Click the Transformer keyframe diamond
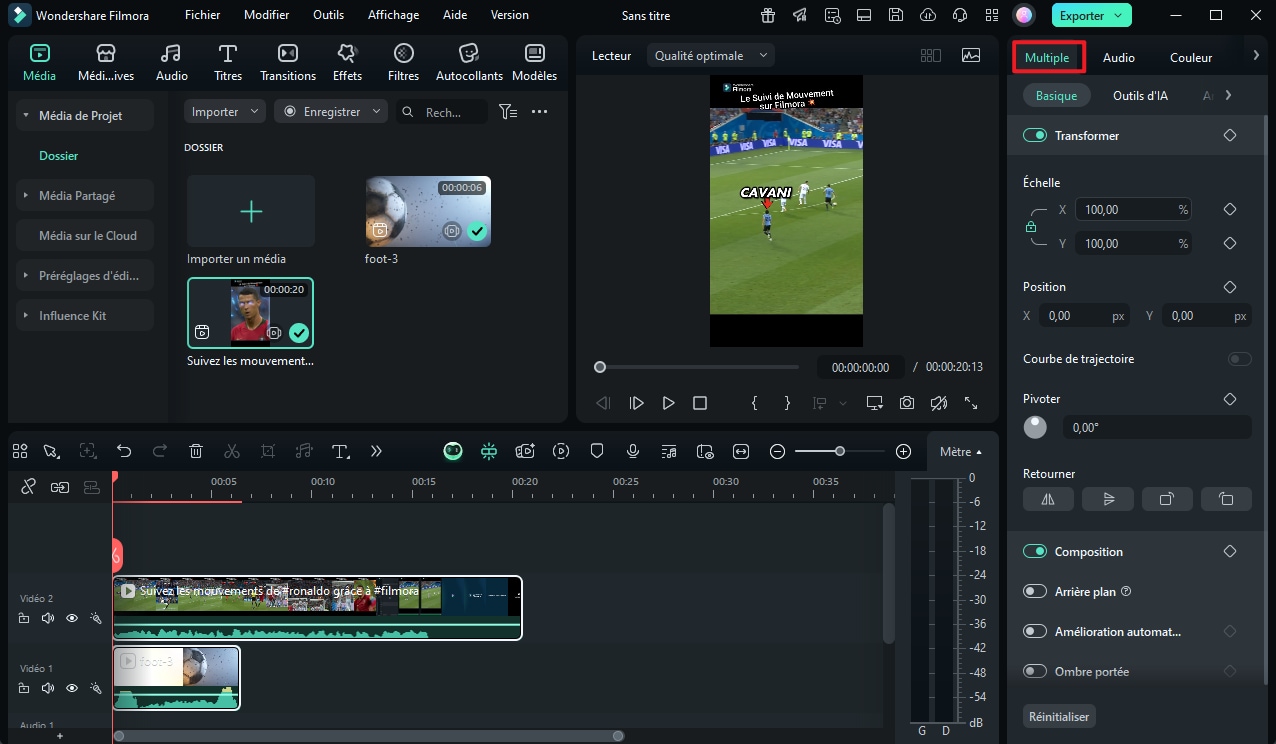The image size is (1276, 744). point(1230,135)
